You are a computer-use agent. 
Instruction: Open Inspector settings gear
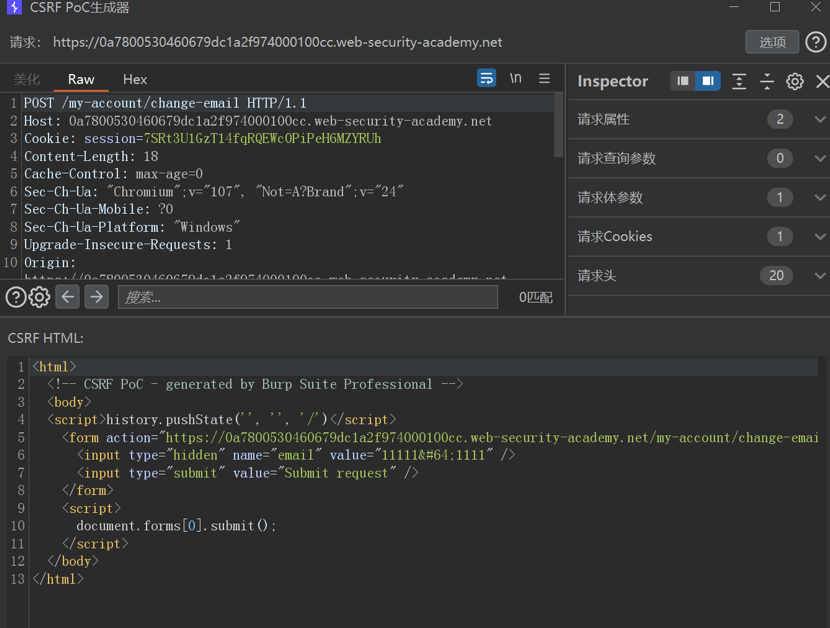pyautogui.click(x=795, y=81)
